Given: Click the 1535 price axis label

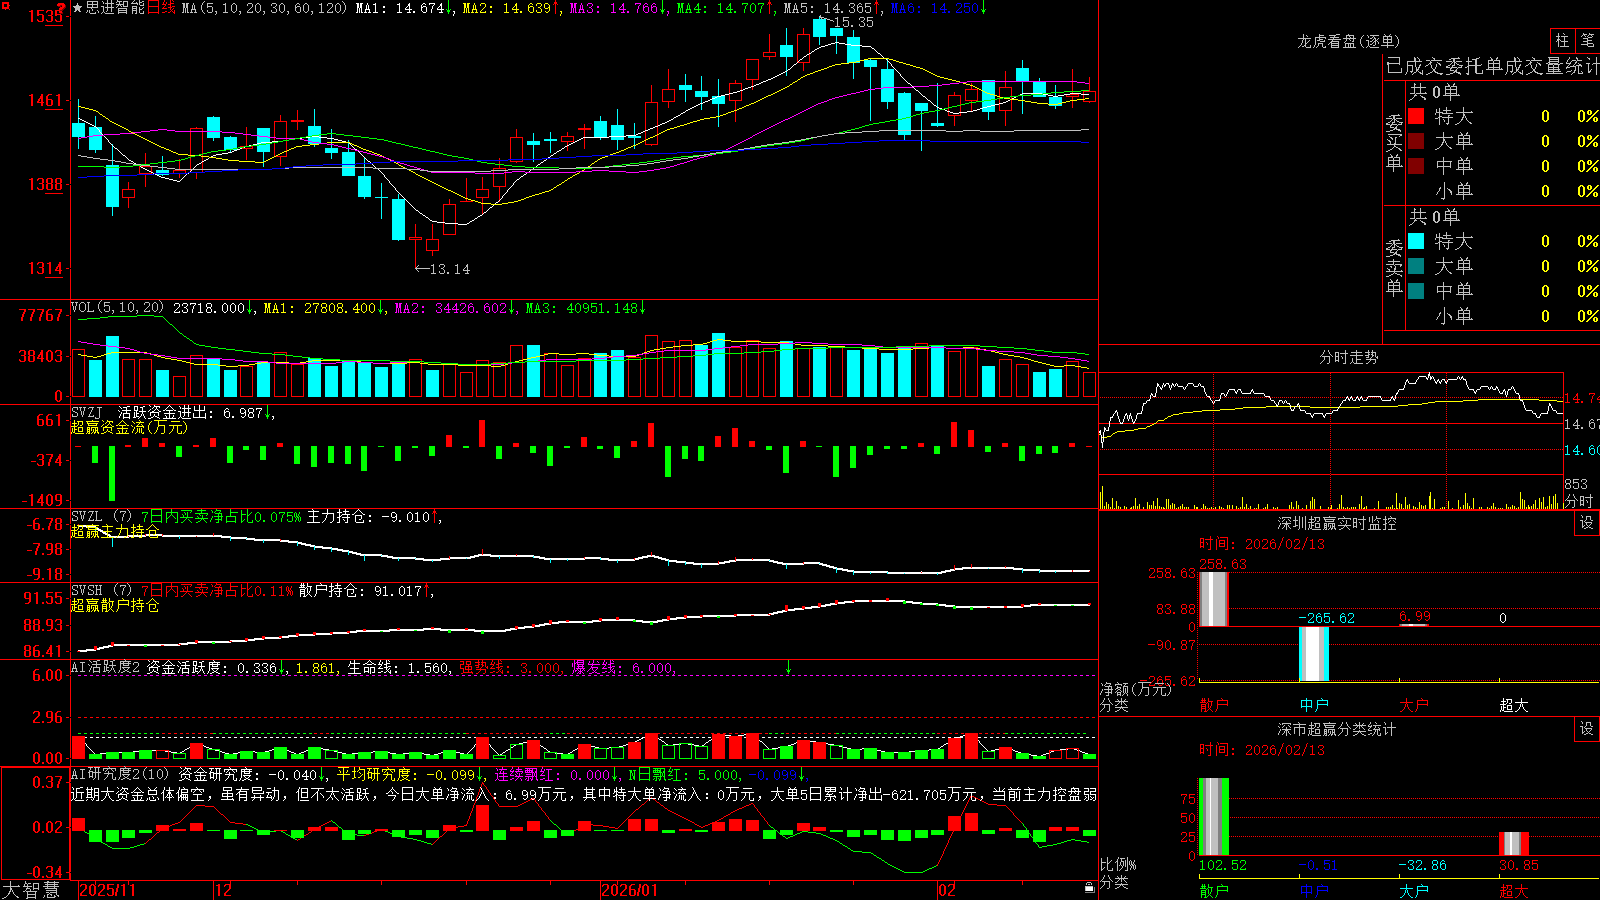Looking at the screenshot, I should pyautogui.click(x=46, y=16).
